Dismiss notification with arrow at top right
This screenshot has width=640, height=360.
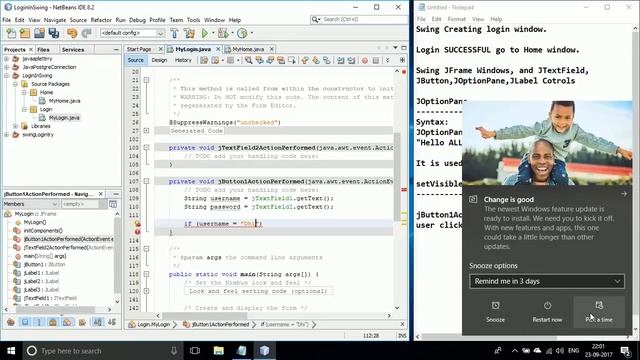tap(624, 194)
